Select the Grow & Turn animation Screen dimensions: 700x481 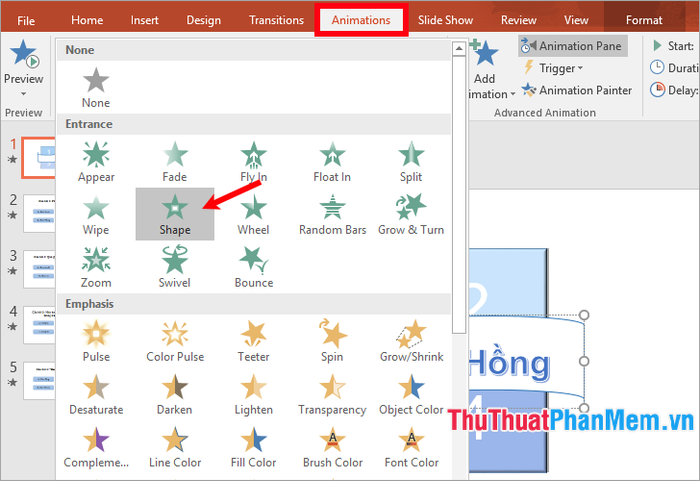coord(411,213)
